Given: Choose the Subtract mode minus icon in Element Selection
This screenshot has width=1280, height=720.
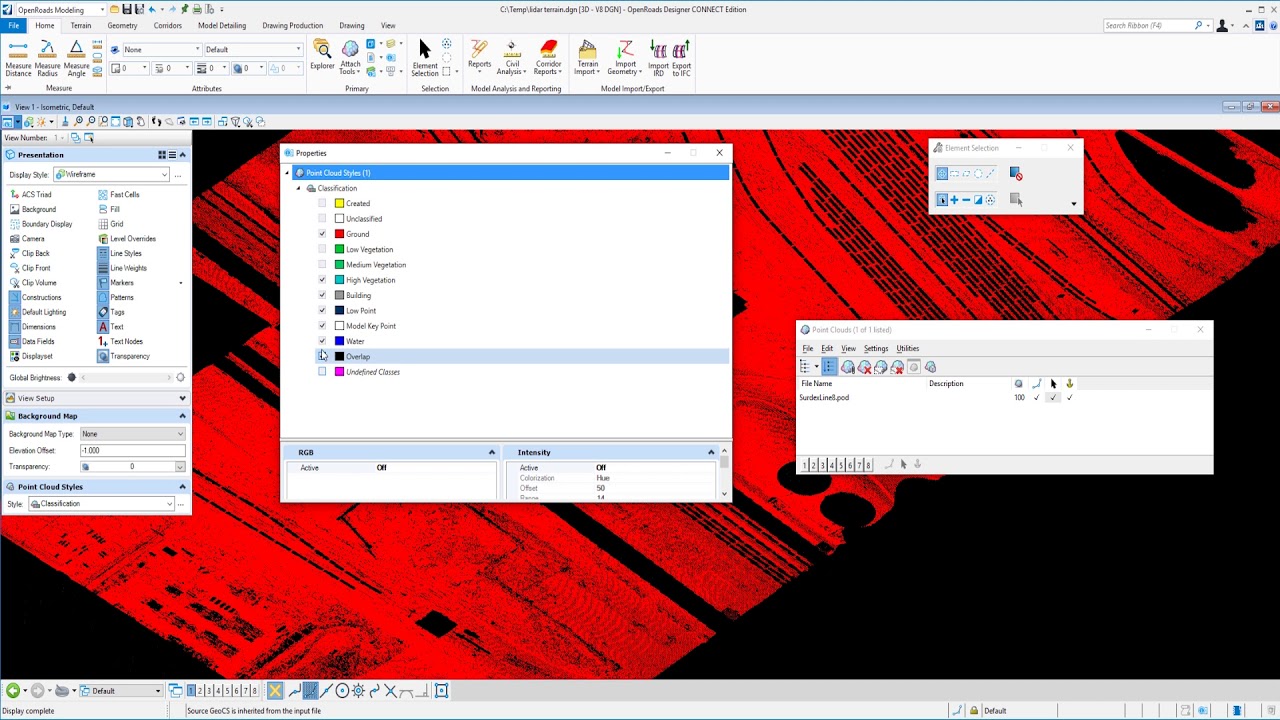Looking at the screenshot, I should click(966, 200).
